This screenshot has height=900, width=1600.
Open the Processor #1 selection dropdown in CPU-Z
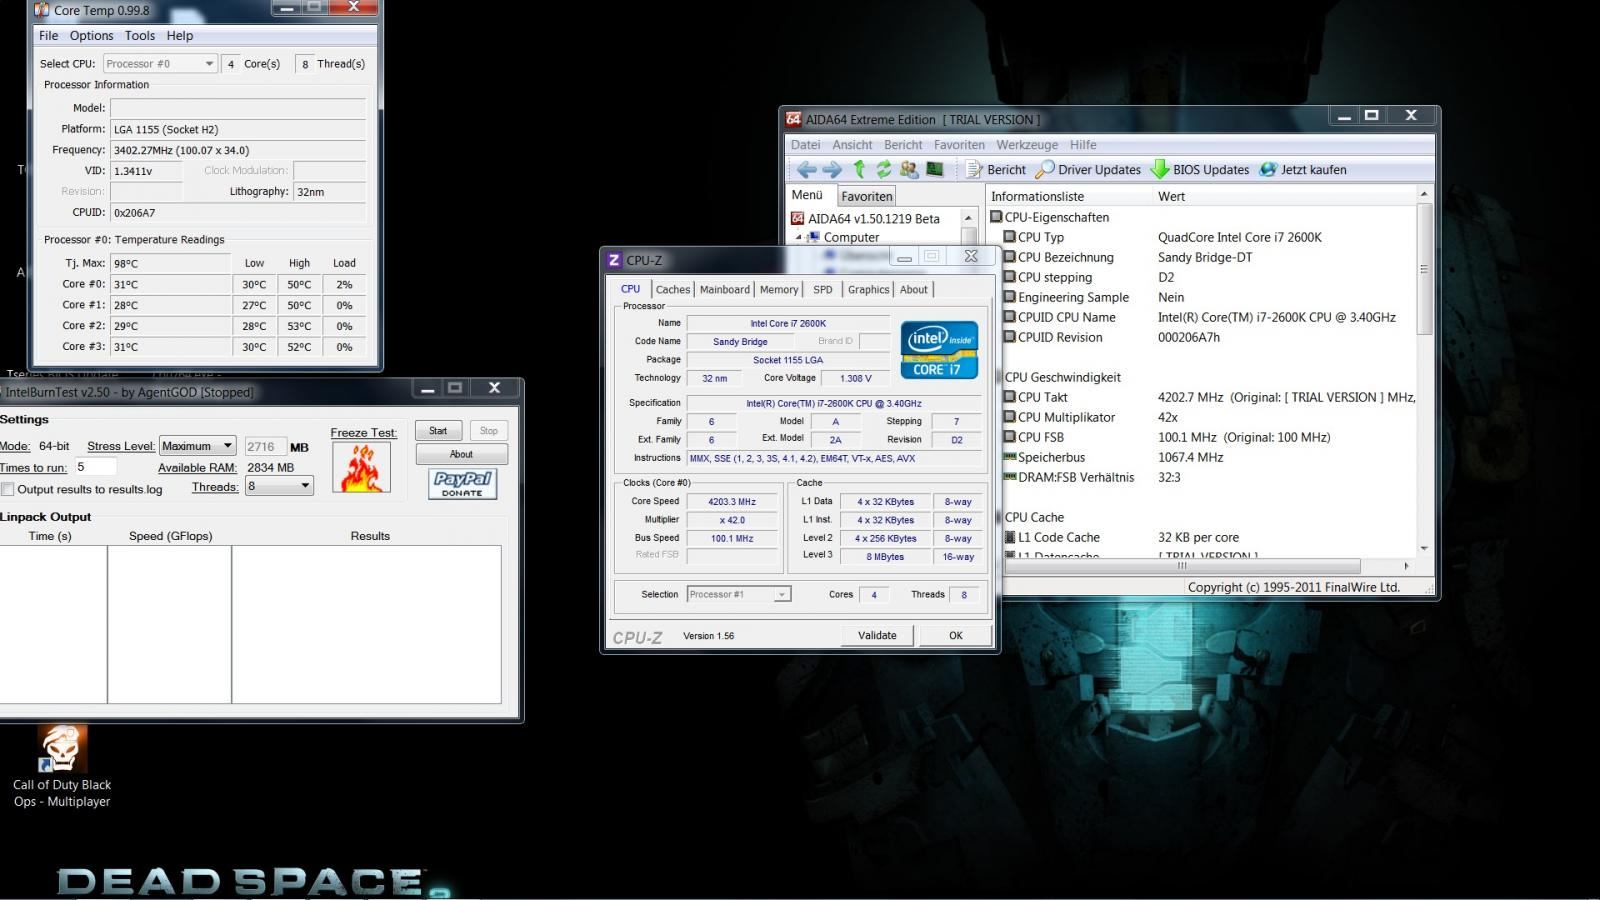tap(739, 594)
